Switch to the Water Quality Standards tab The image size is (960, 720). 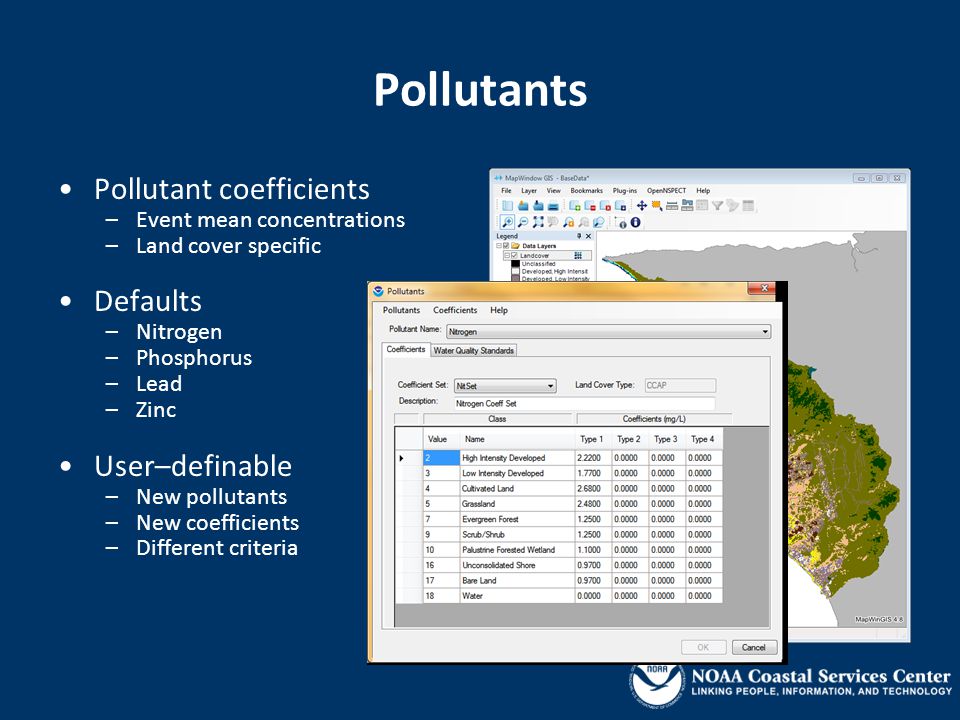click(x=474, y=351)
